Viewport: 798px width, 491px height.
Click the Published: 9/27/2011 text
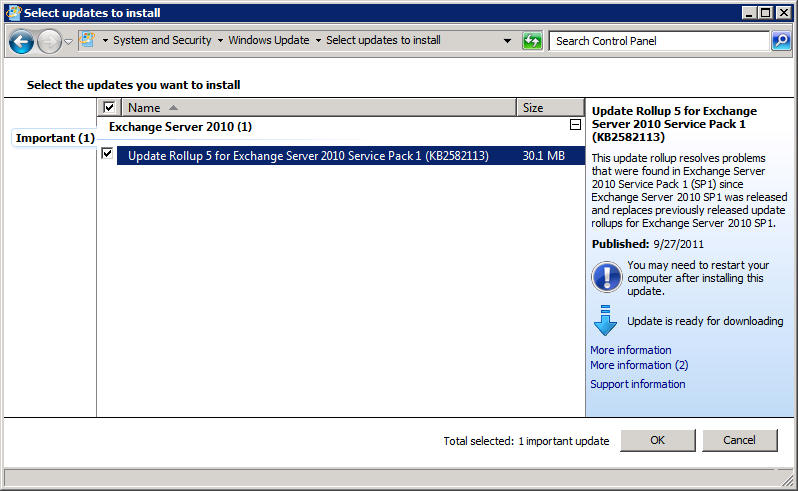pyautogui.click(x=648, y=244)
